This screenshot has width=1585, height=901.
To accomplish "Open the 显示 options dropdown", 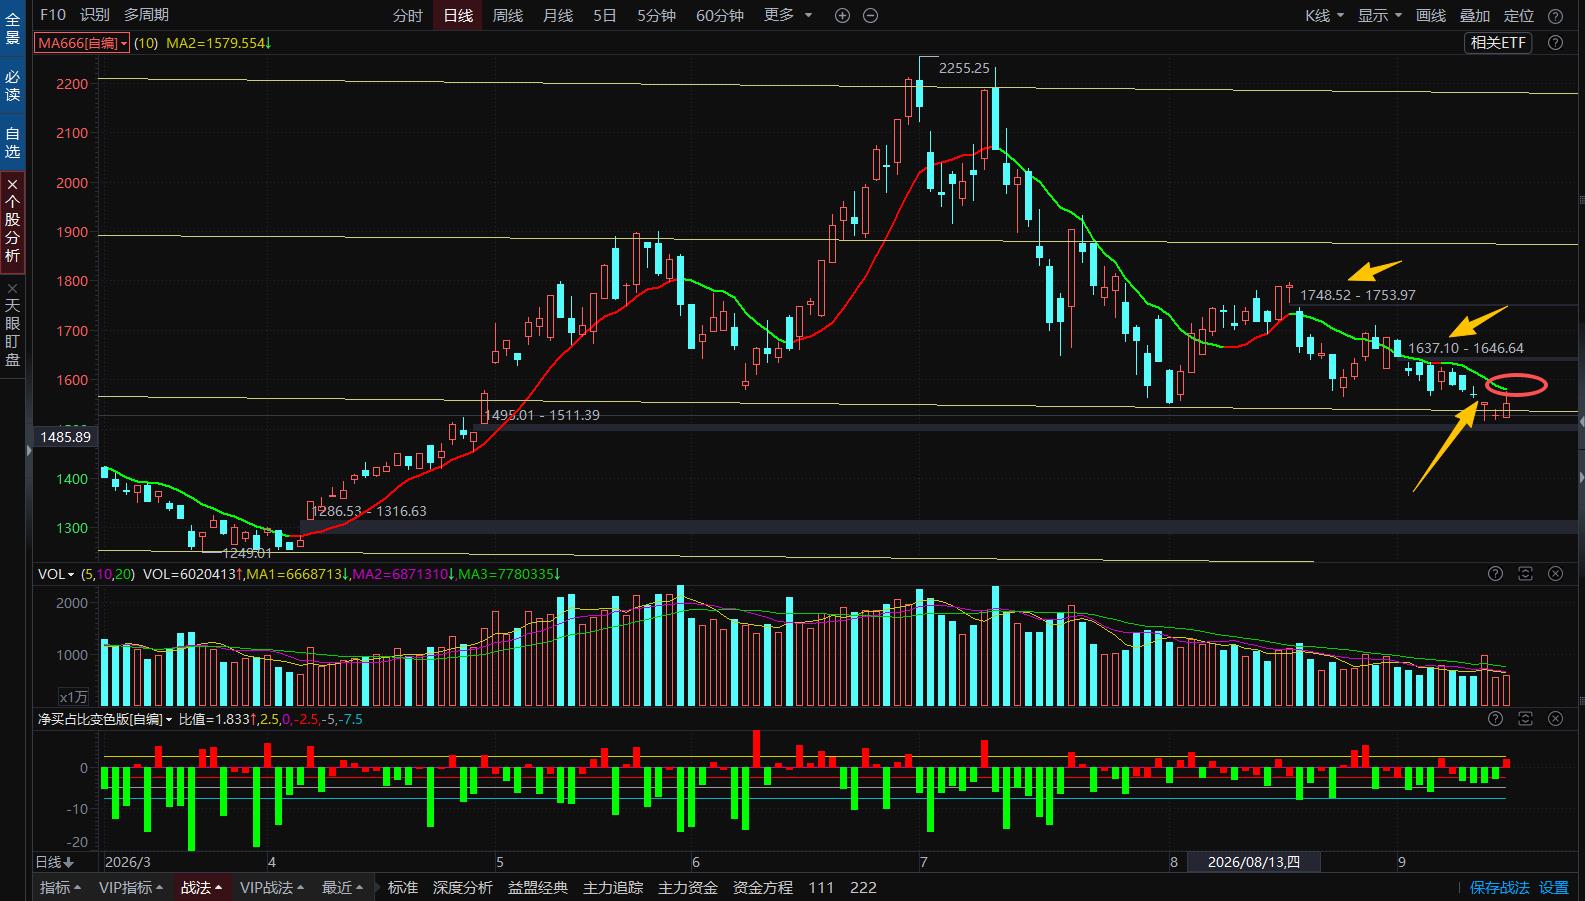I will [x=1379, y=15].
